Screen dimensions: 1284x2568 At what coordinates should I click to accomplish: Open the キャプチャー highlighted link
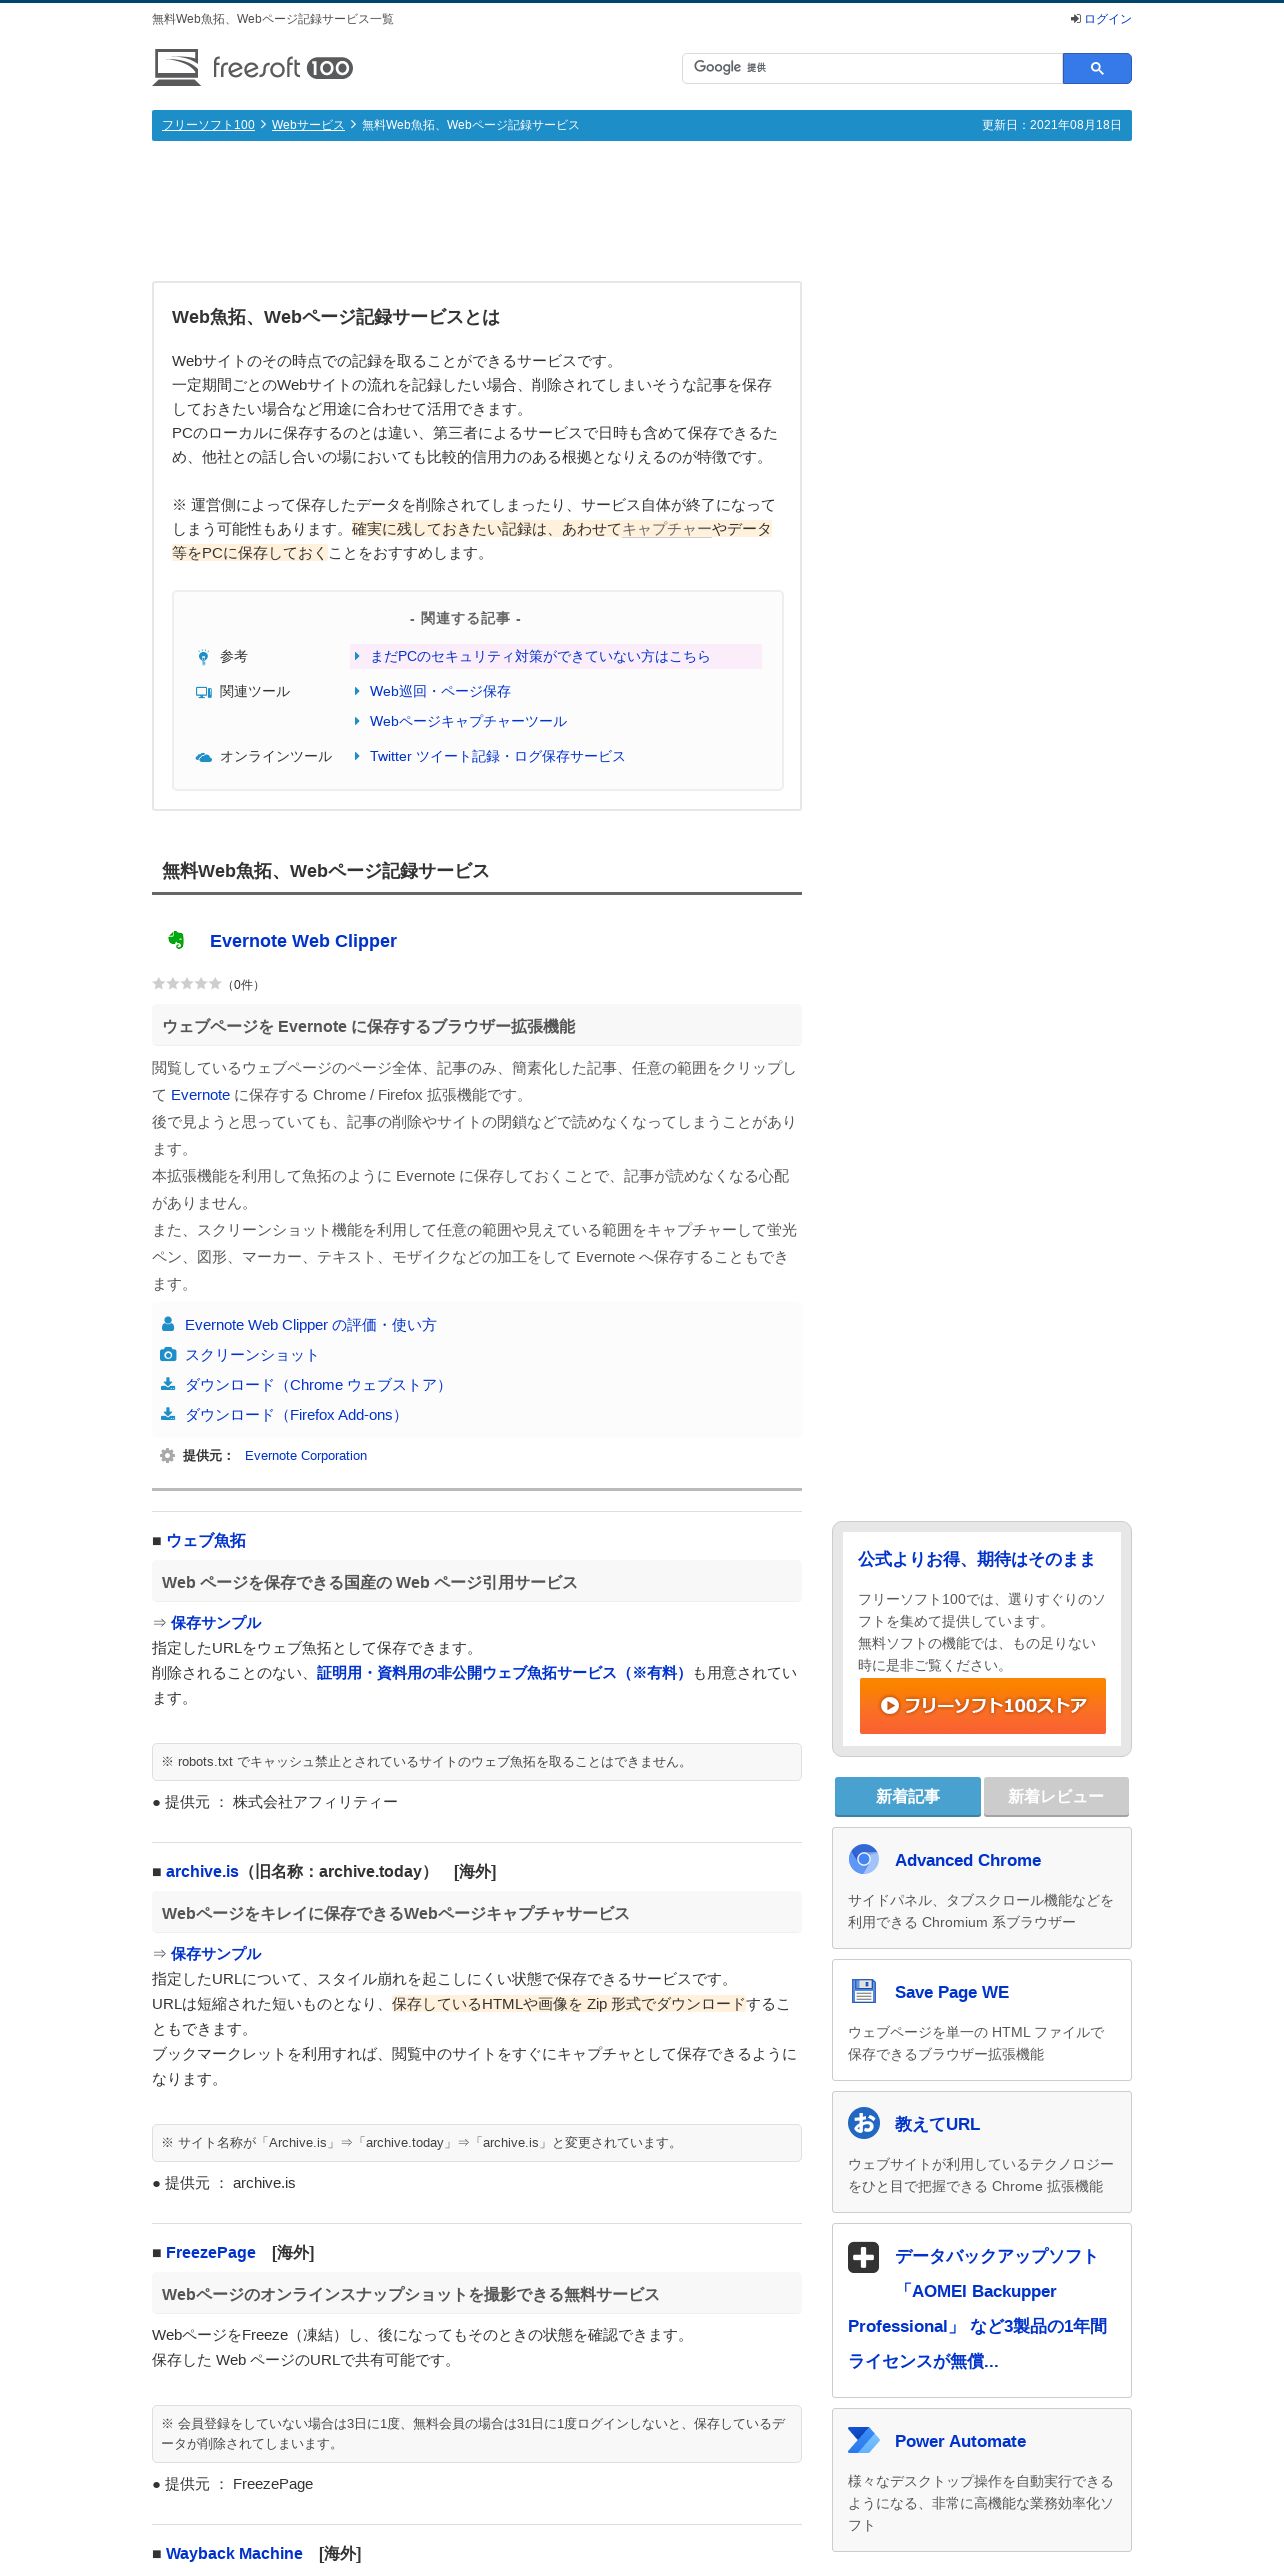[667, 529]
